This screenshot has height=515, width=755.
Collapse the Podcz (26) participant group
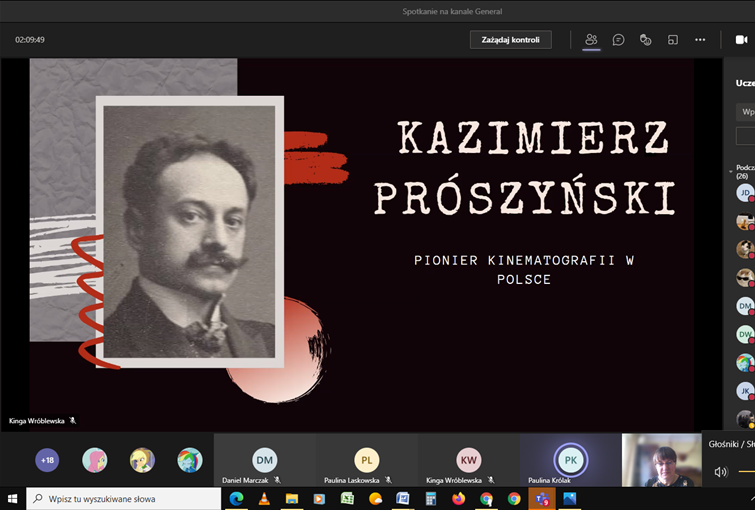coord(730,171)
